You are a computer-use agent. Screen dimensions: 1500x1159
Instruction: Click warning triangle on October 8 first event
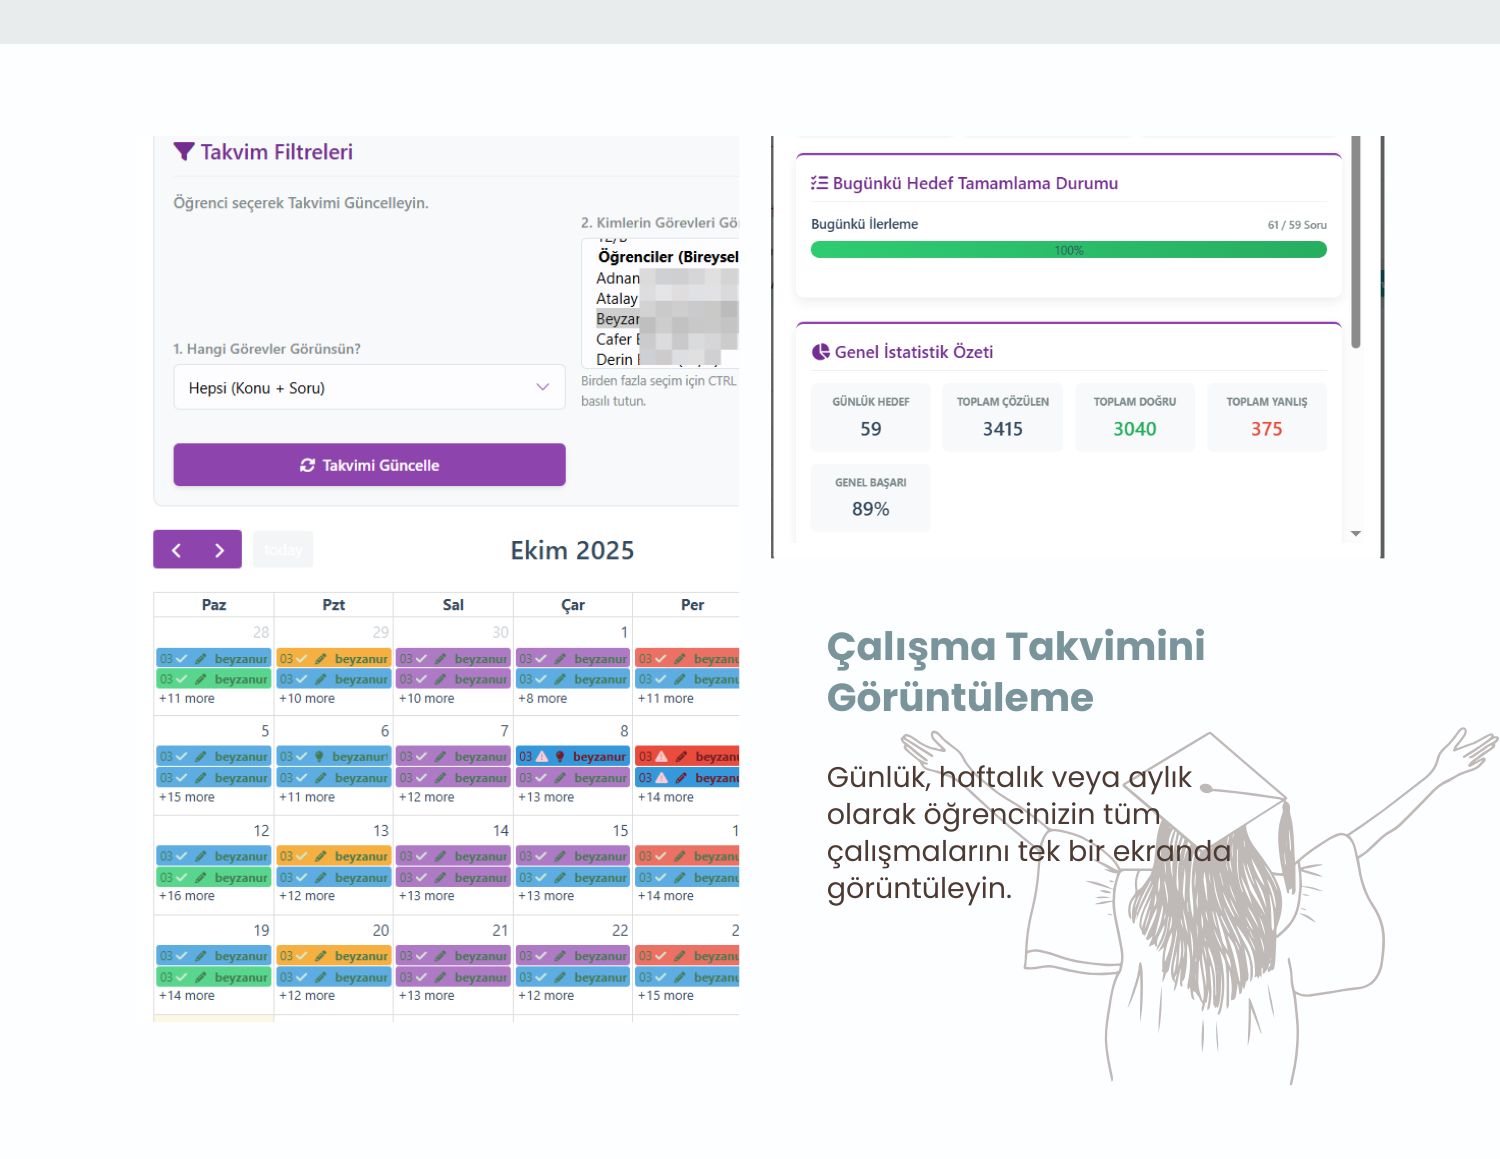click(x=542, y=757)
